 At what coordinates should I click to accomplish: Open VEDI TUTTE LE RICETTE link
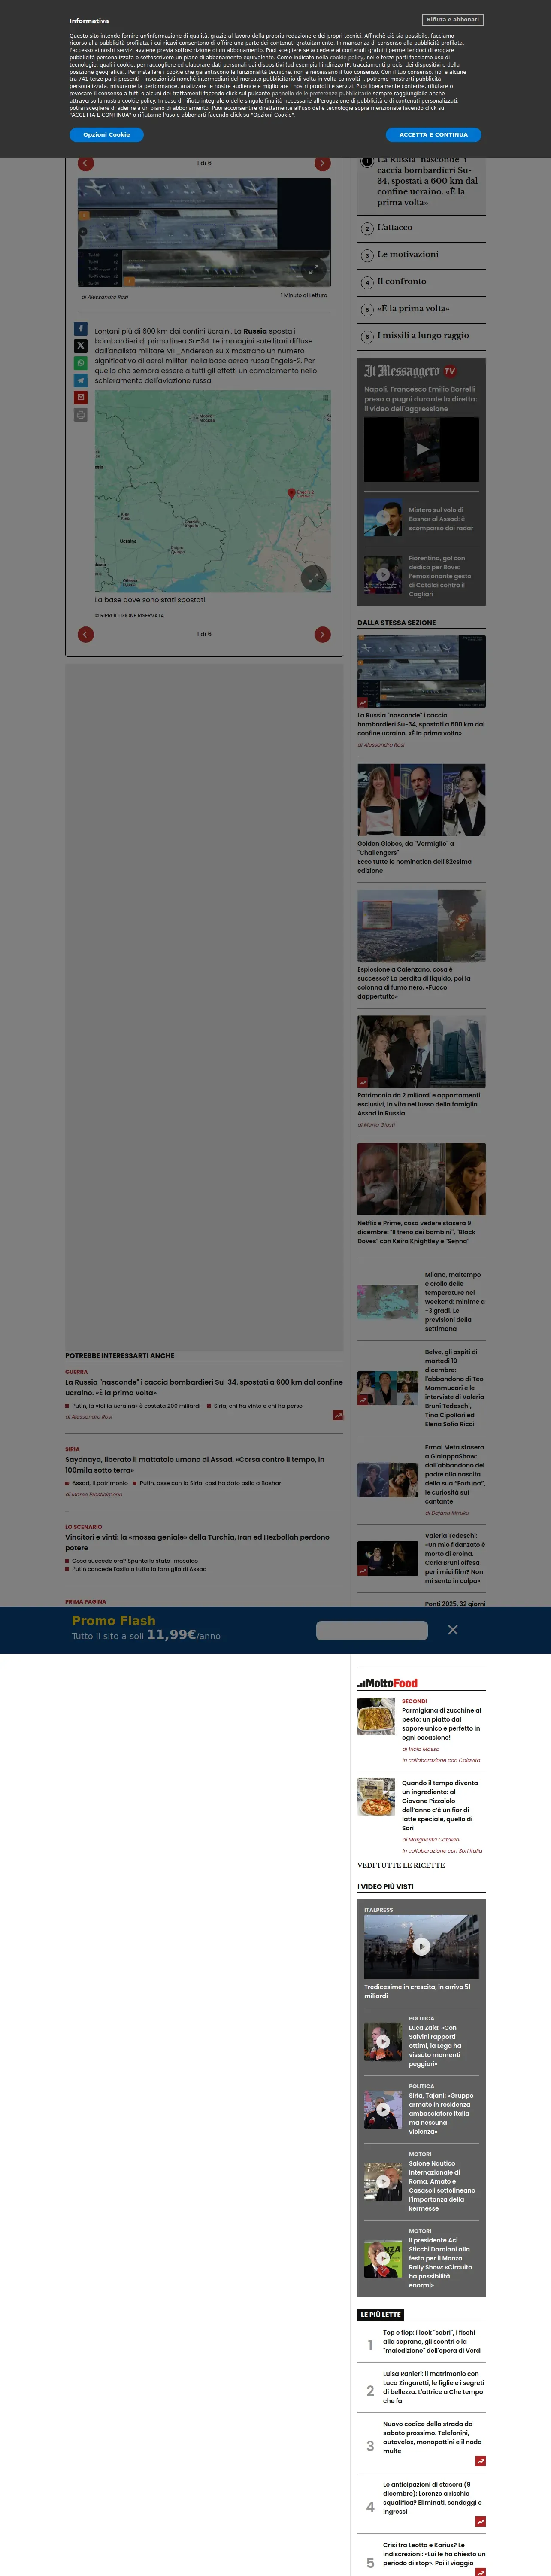(401, 1865)
